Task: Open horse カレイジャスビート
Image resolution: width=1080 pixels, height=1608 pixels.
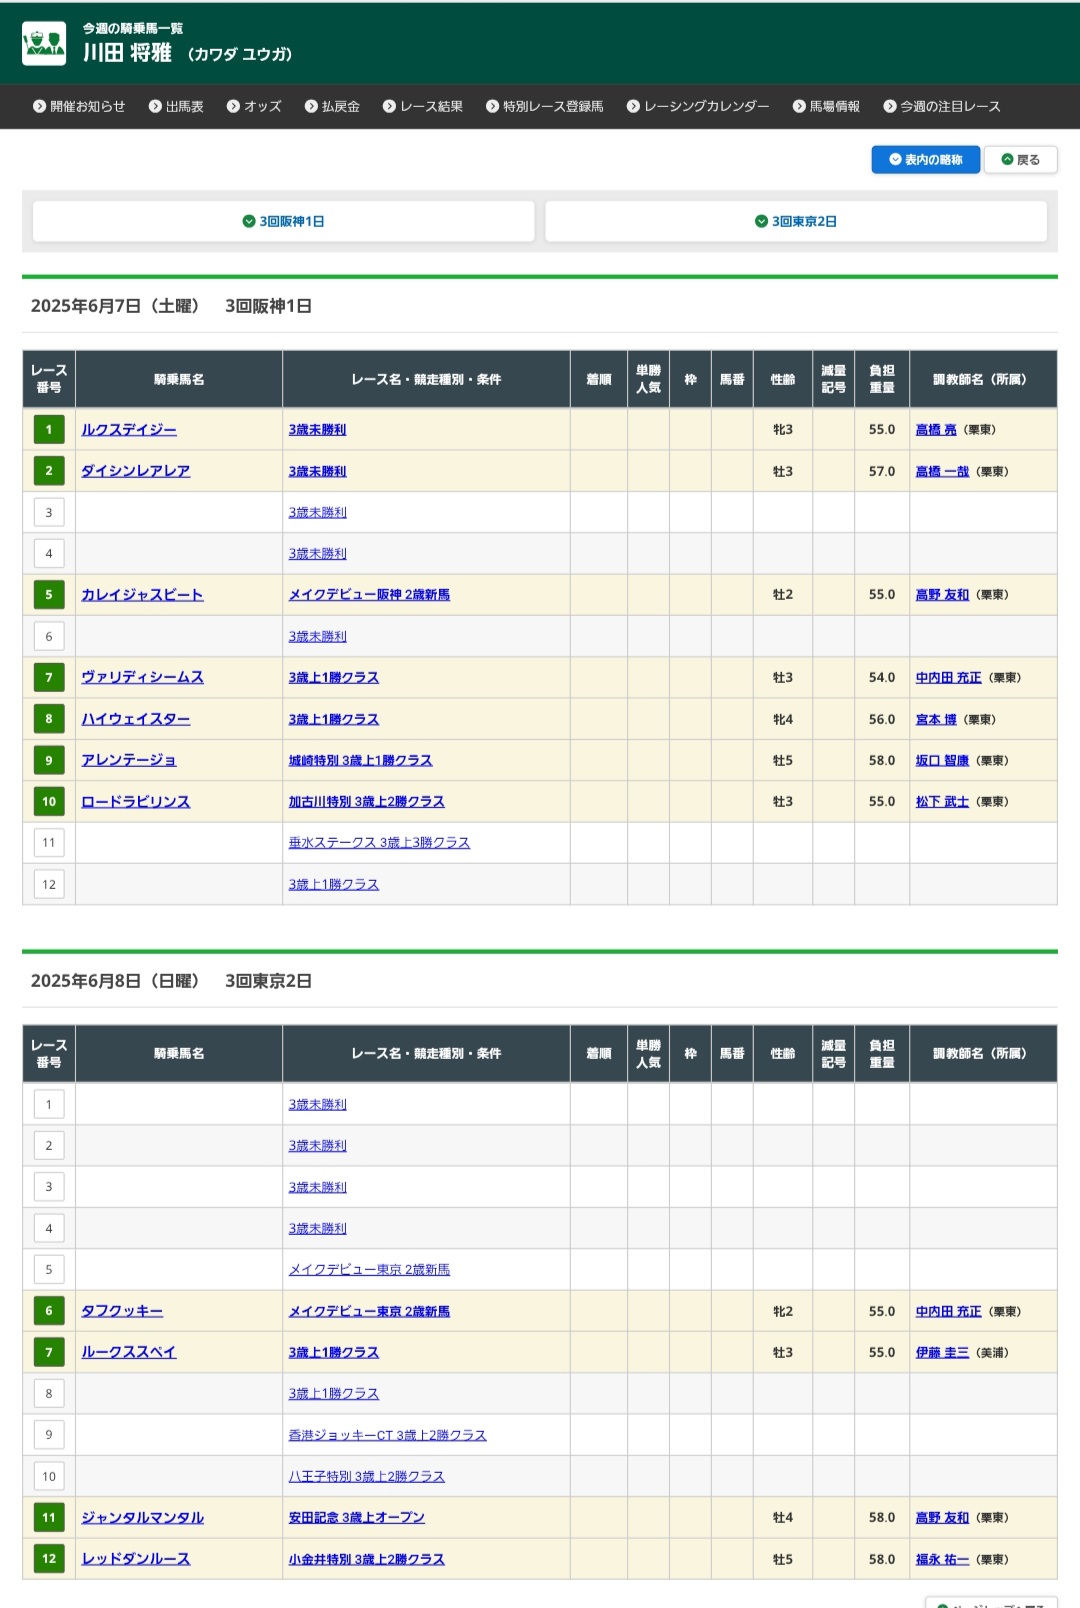Action: 142,594
